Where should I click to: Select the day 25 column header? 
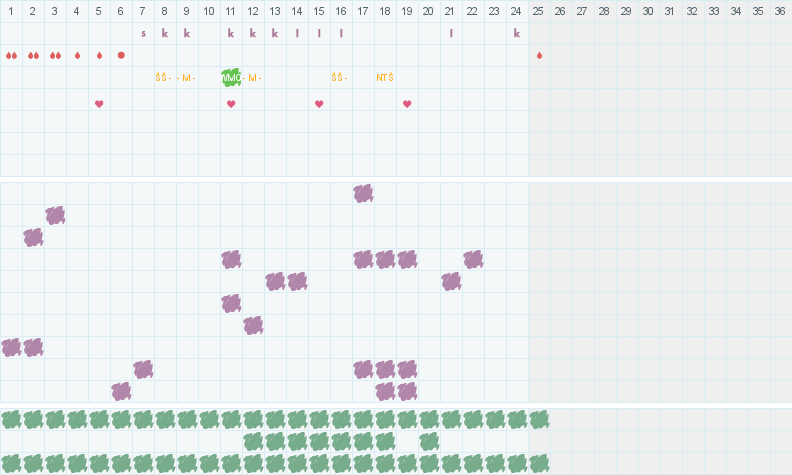(539, 11)
